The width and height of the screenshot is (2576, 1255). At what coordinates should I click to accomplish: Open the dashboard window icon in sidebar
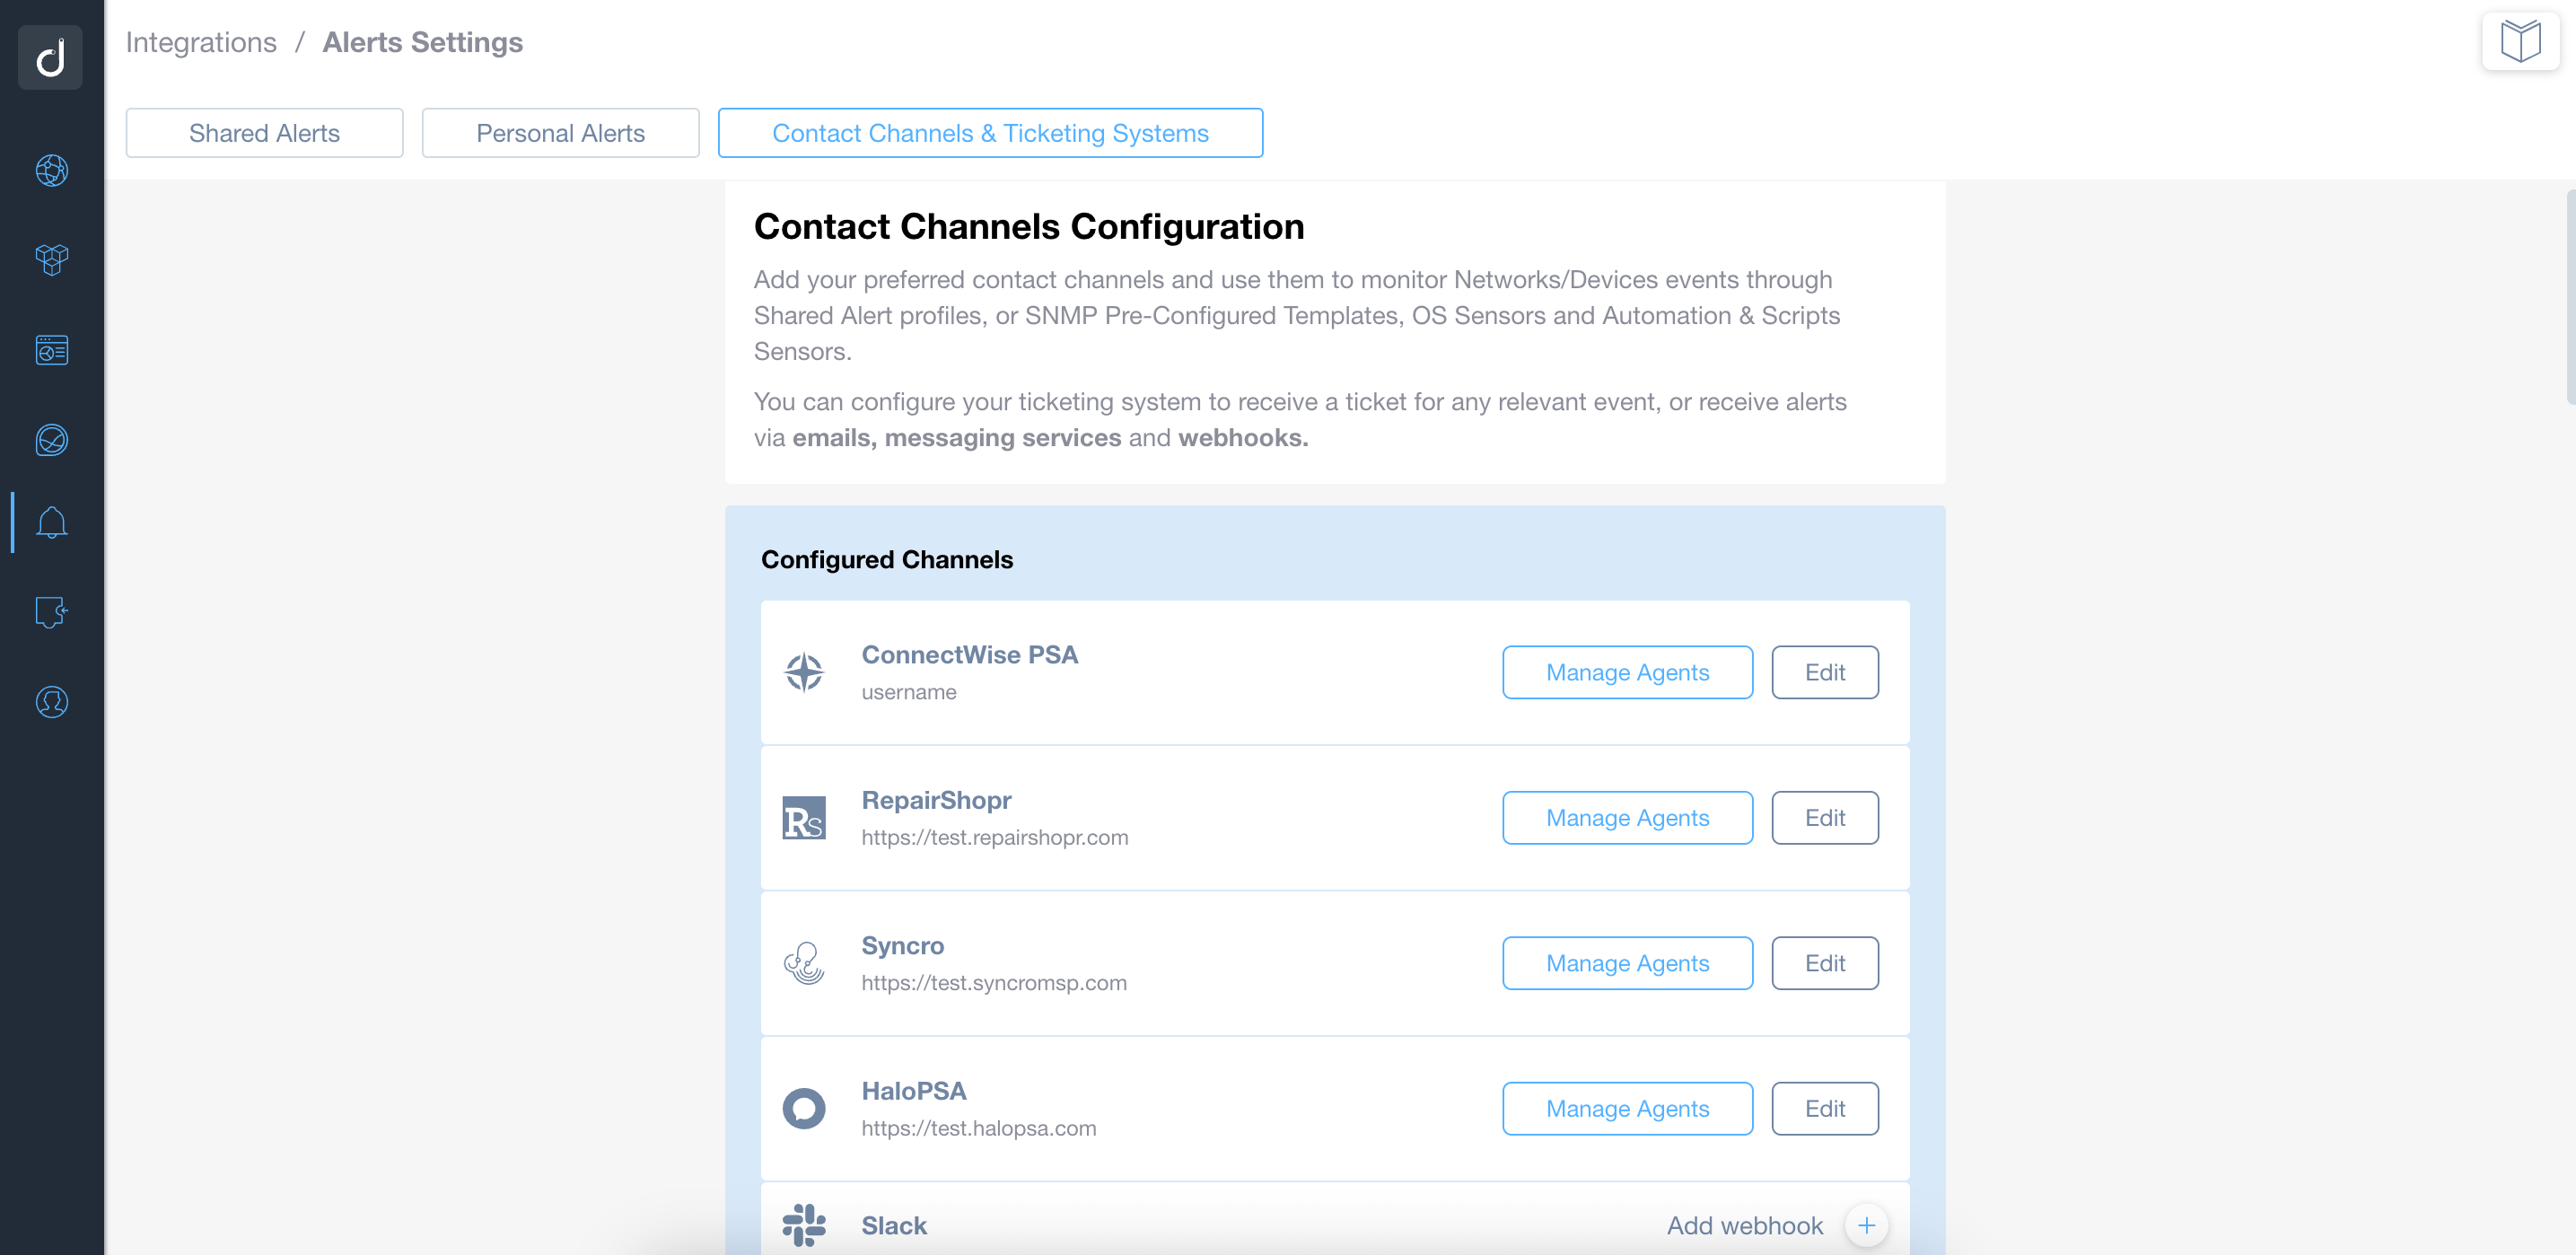coord(52,350)
